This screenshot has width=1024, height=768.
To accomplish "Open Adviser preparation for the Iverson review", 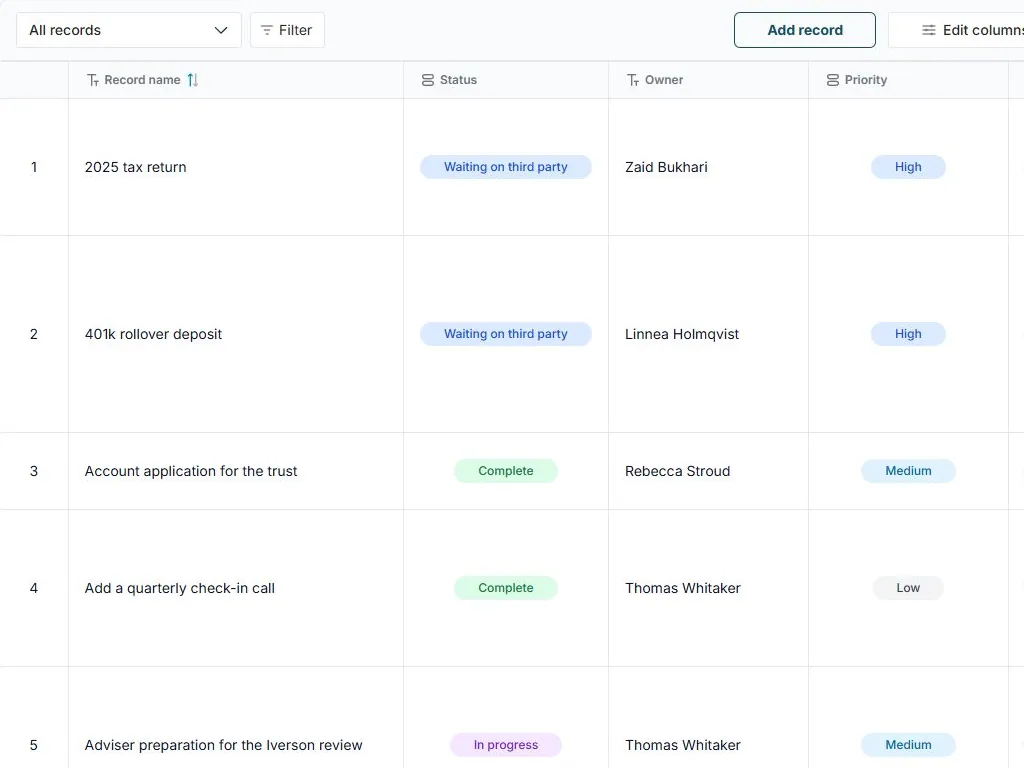I will [223, 745].
